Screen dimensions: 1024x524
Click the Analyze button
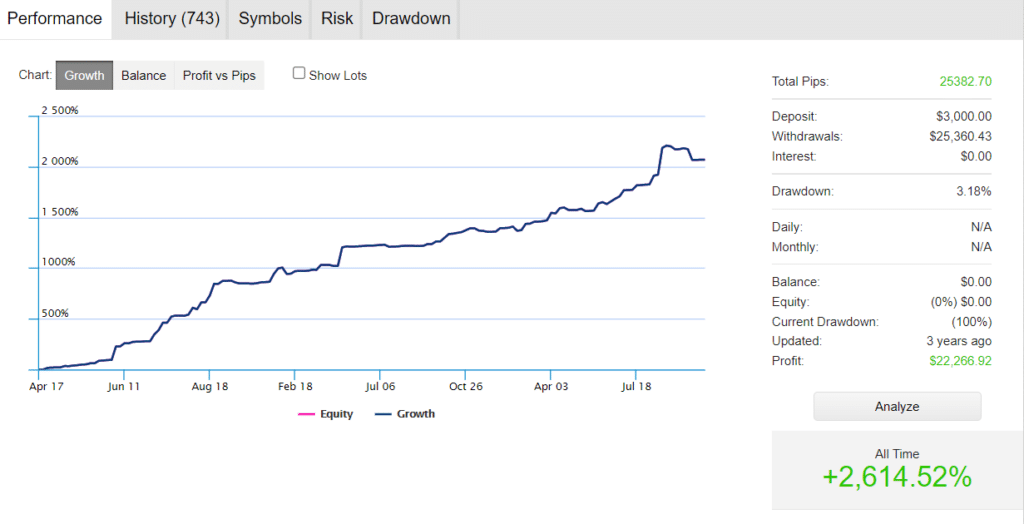897,407
